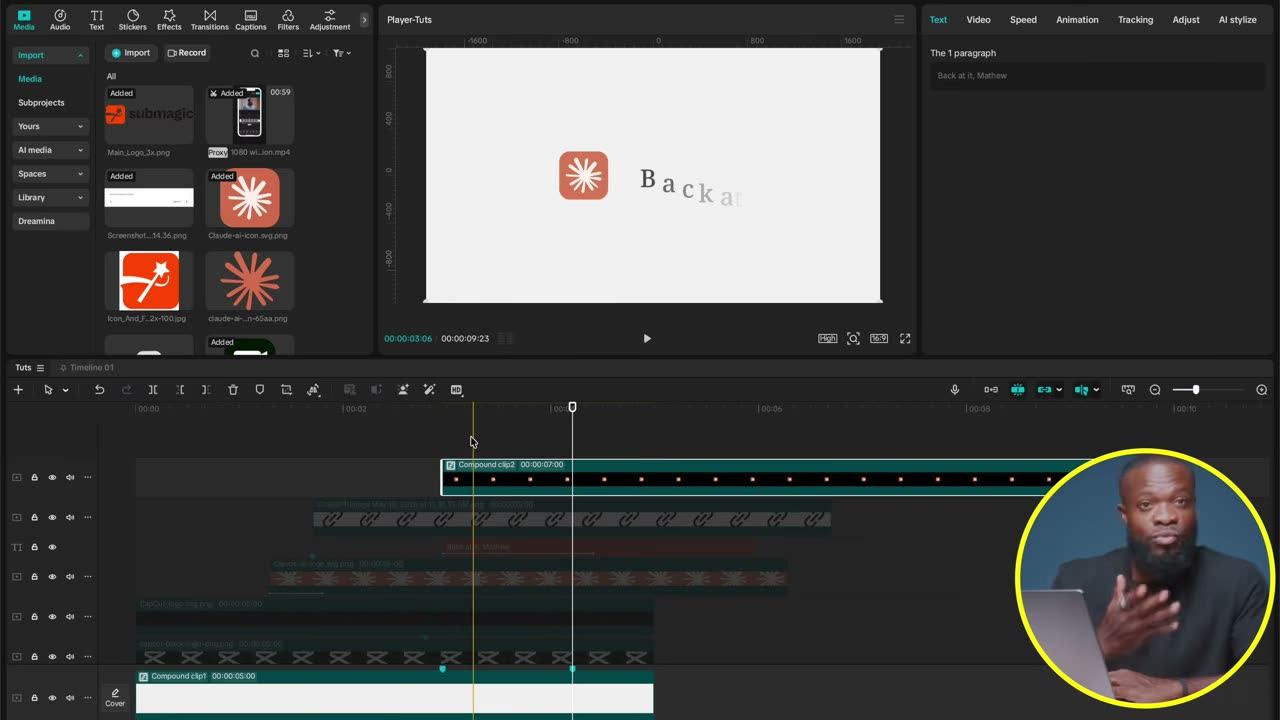Lock the Compound clip2 track

34,478
